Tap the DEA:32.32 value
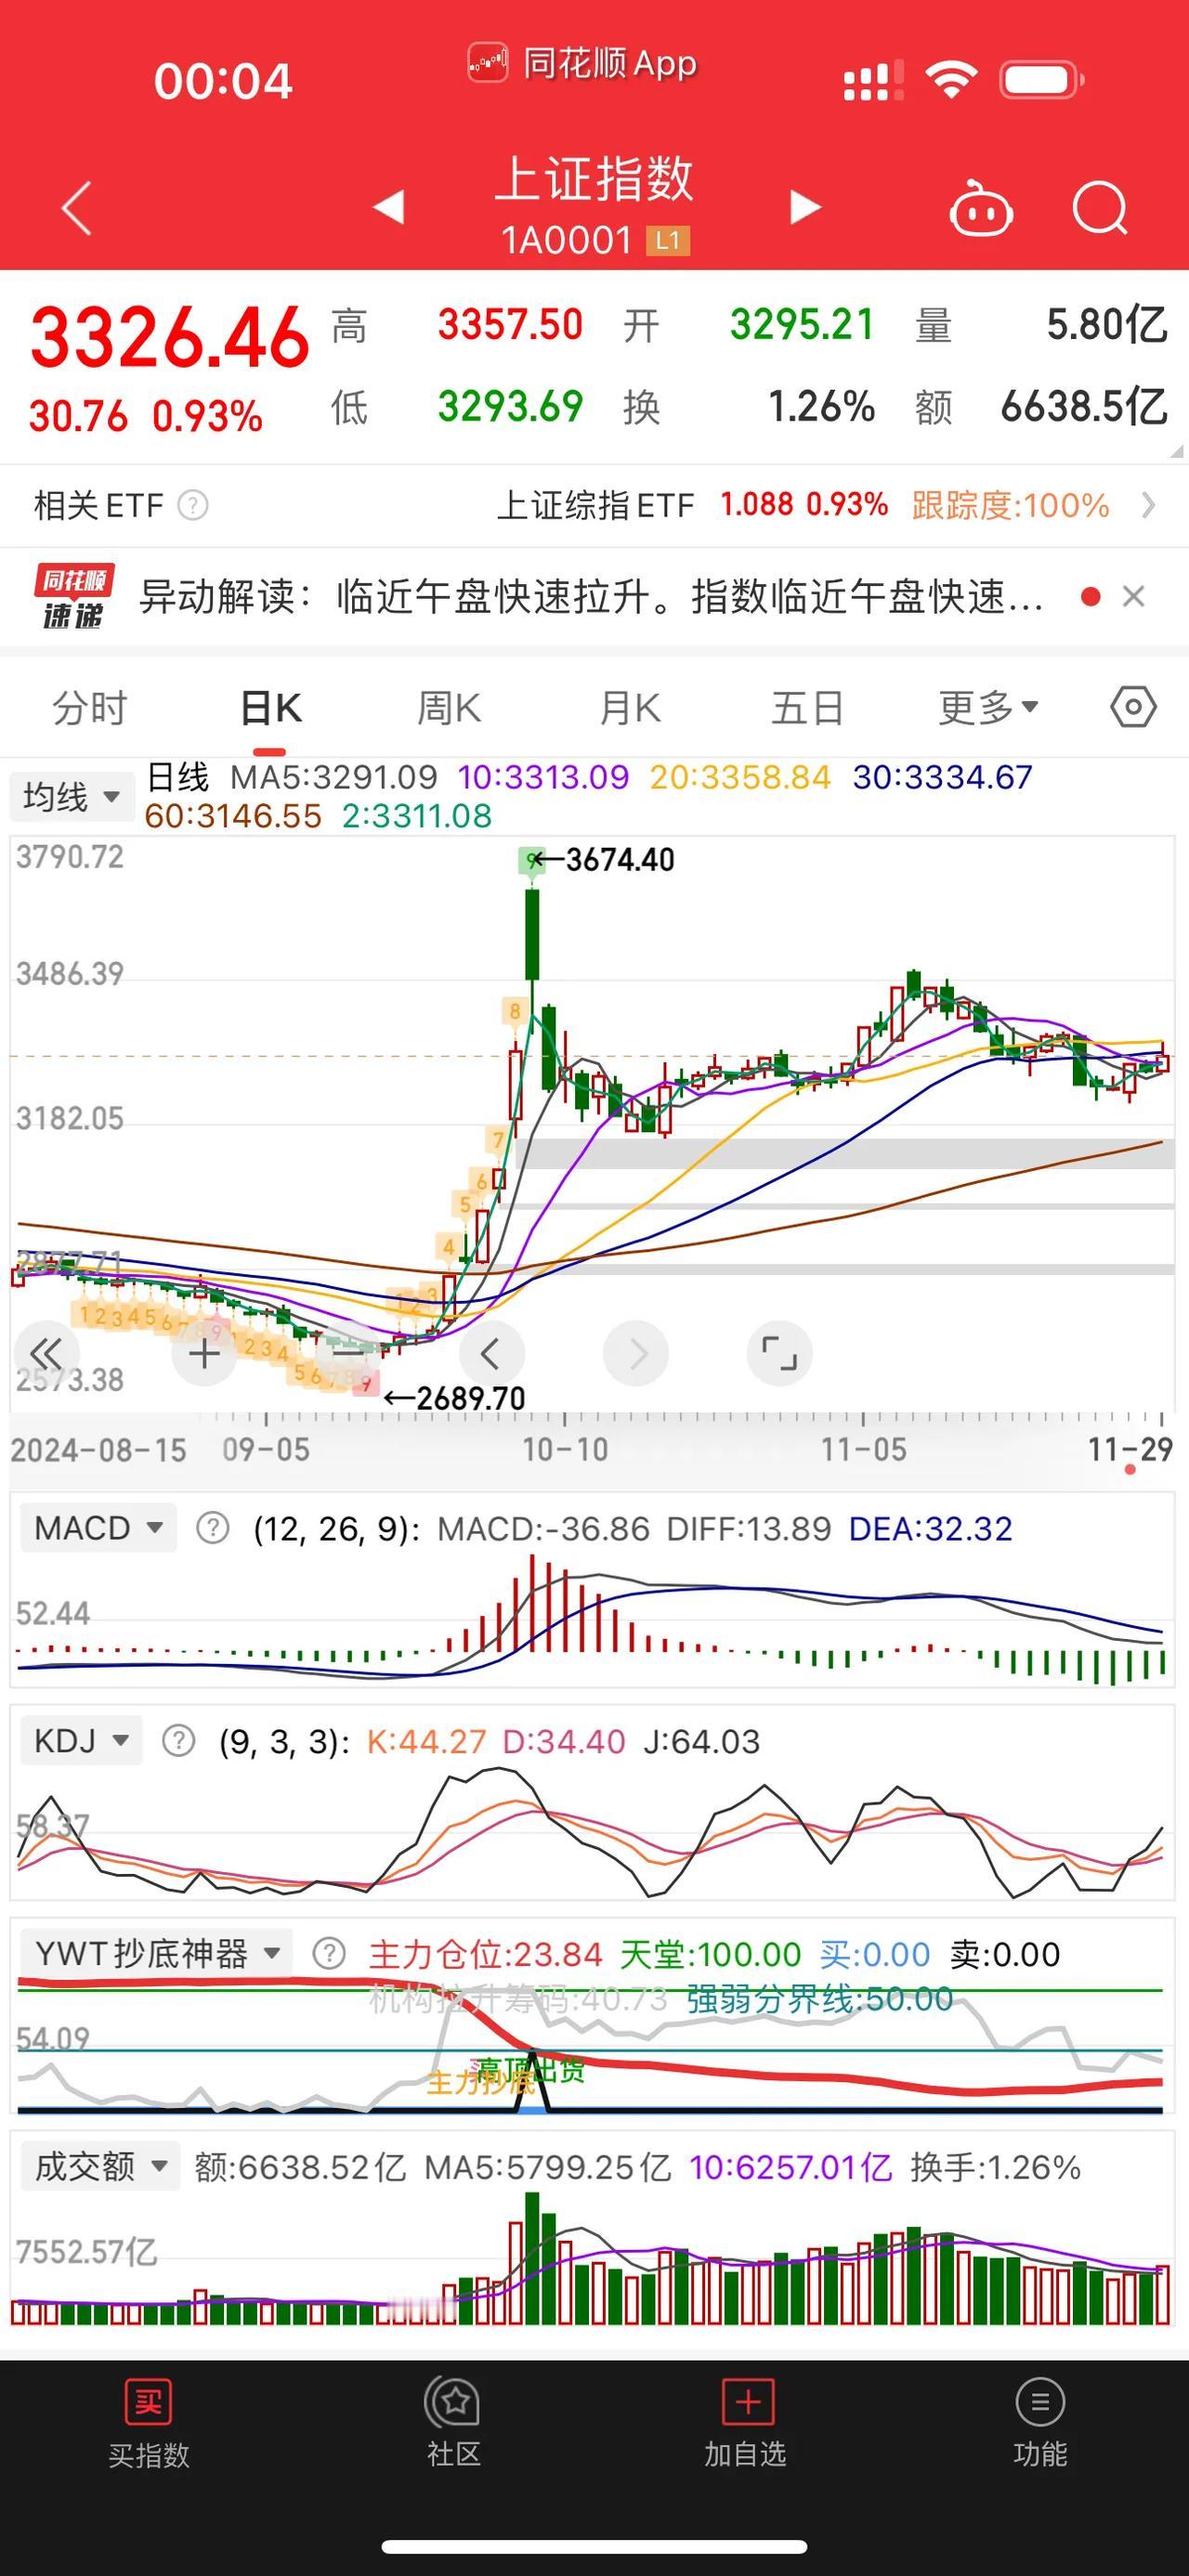Viewport: 1189px width, 2576px height. 930,1529
